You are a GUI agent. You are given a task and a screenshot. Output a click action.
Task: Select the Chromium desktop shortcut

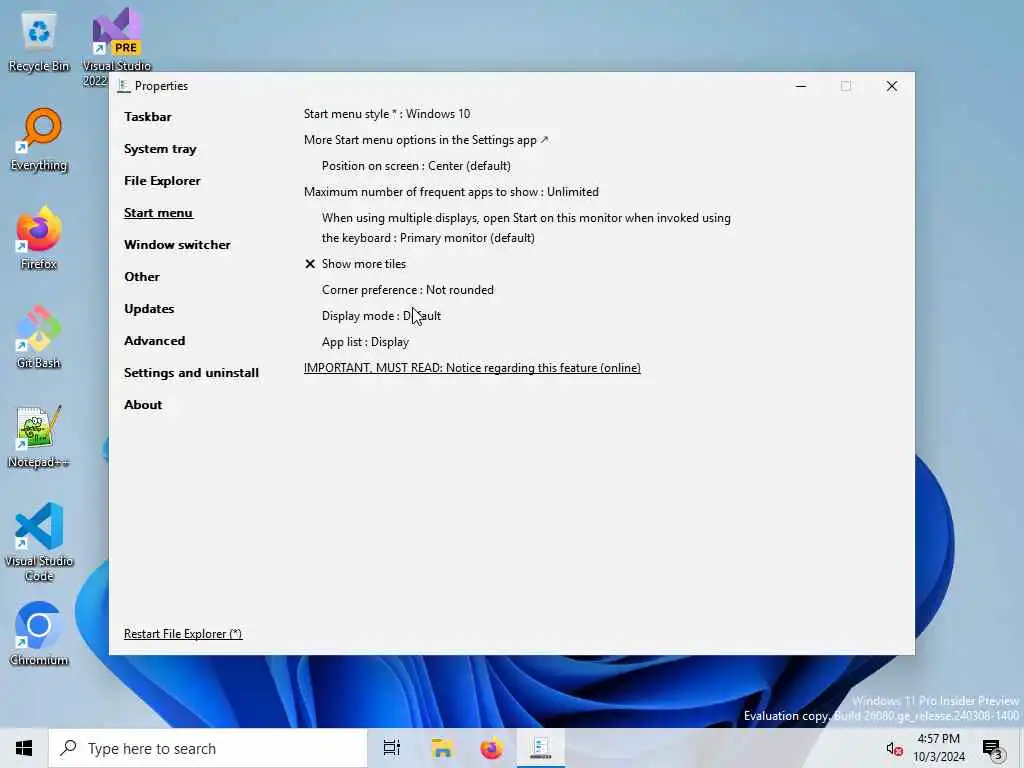tap(39, 633)
